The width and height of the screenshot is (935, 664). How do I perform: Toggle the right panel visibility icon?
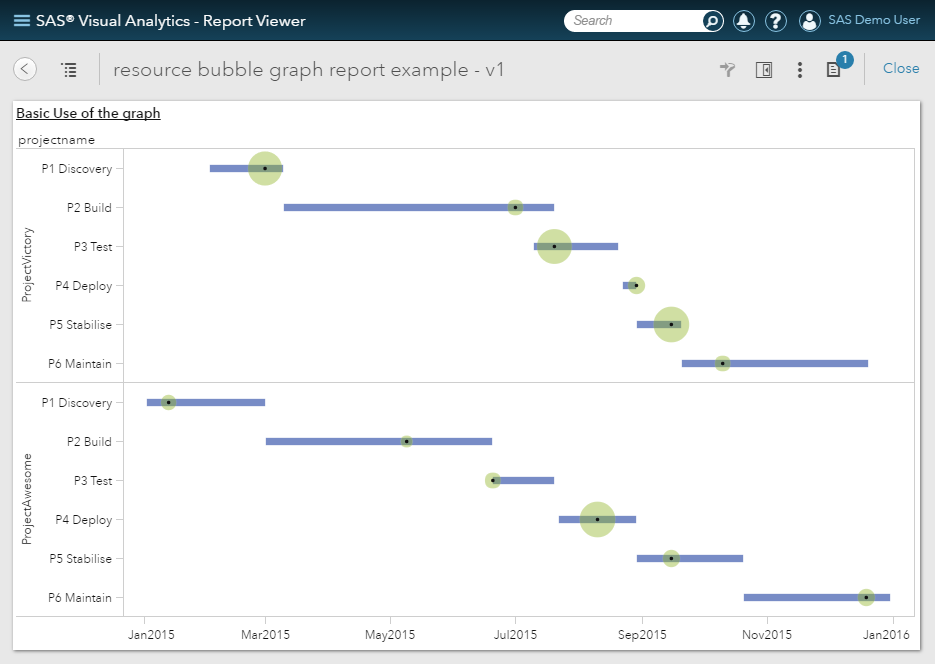(764, 69)
